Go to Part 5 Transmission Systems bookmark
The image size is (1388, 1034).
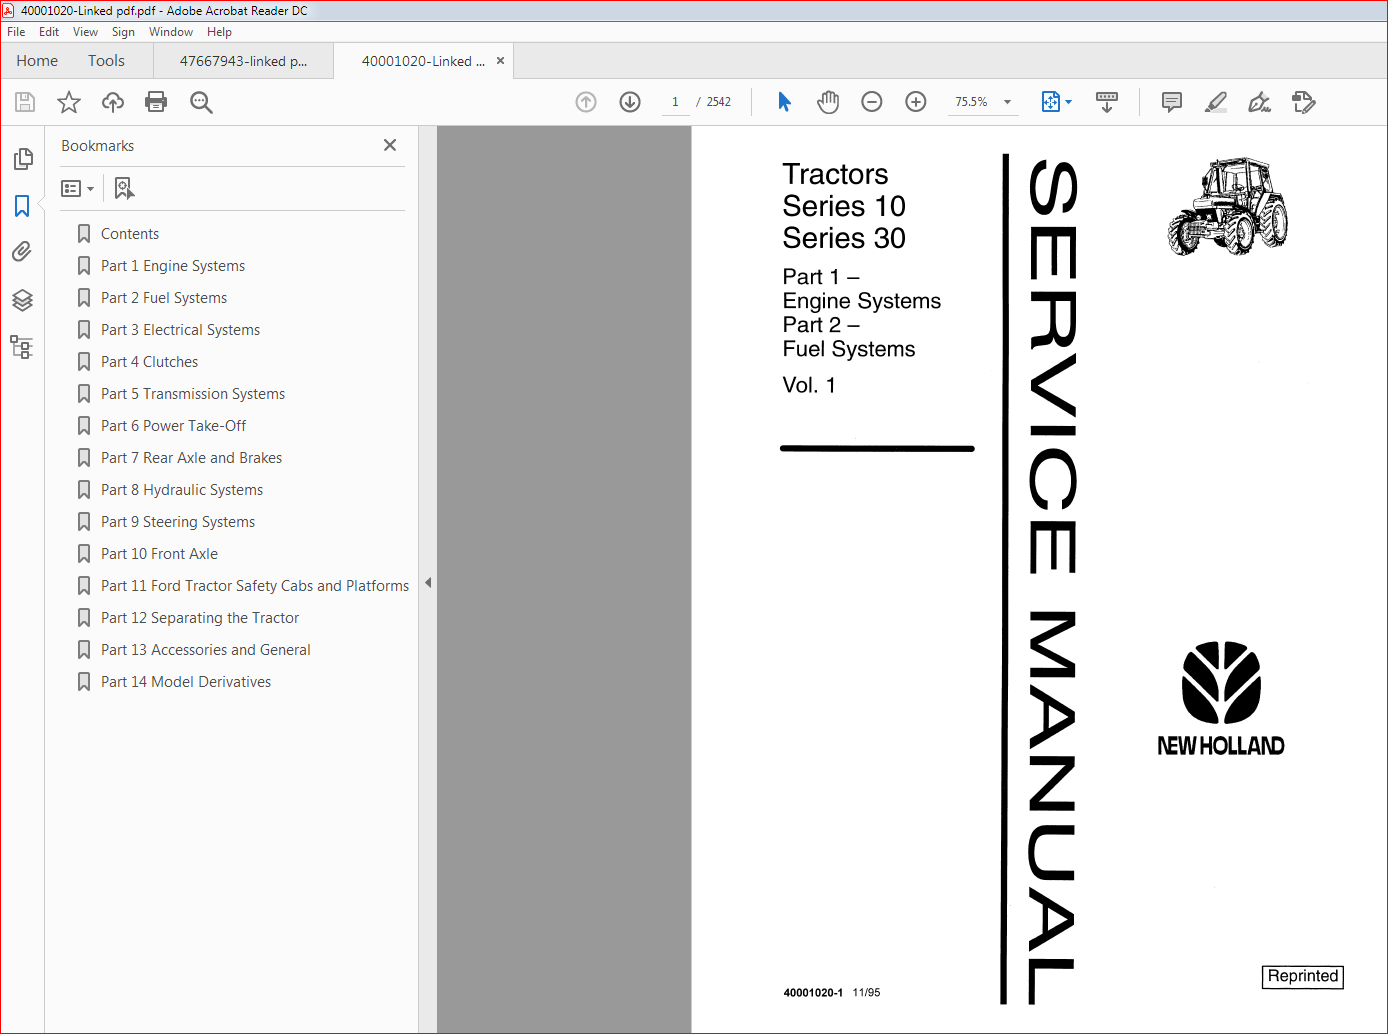click(x=193, y=394)
